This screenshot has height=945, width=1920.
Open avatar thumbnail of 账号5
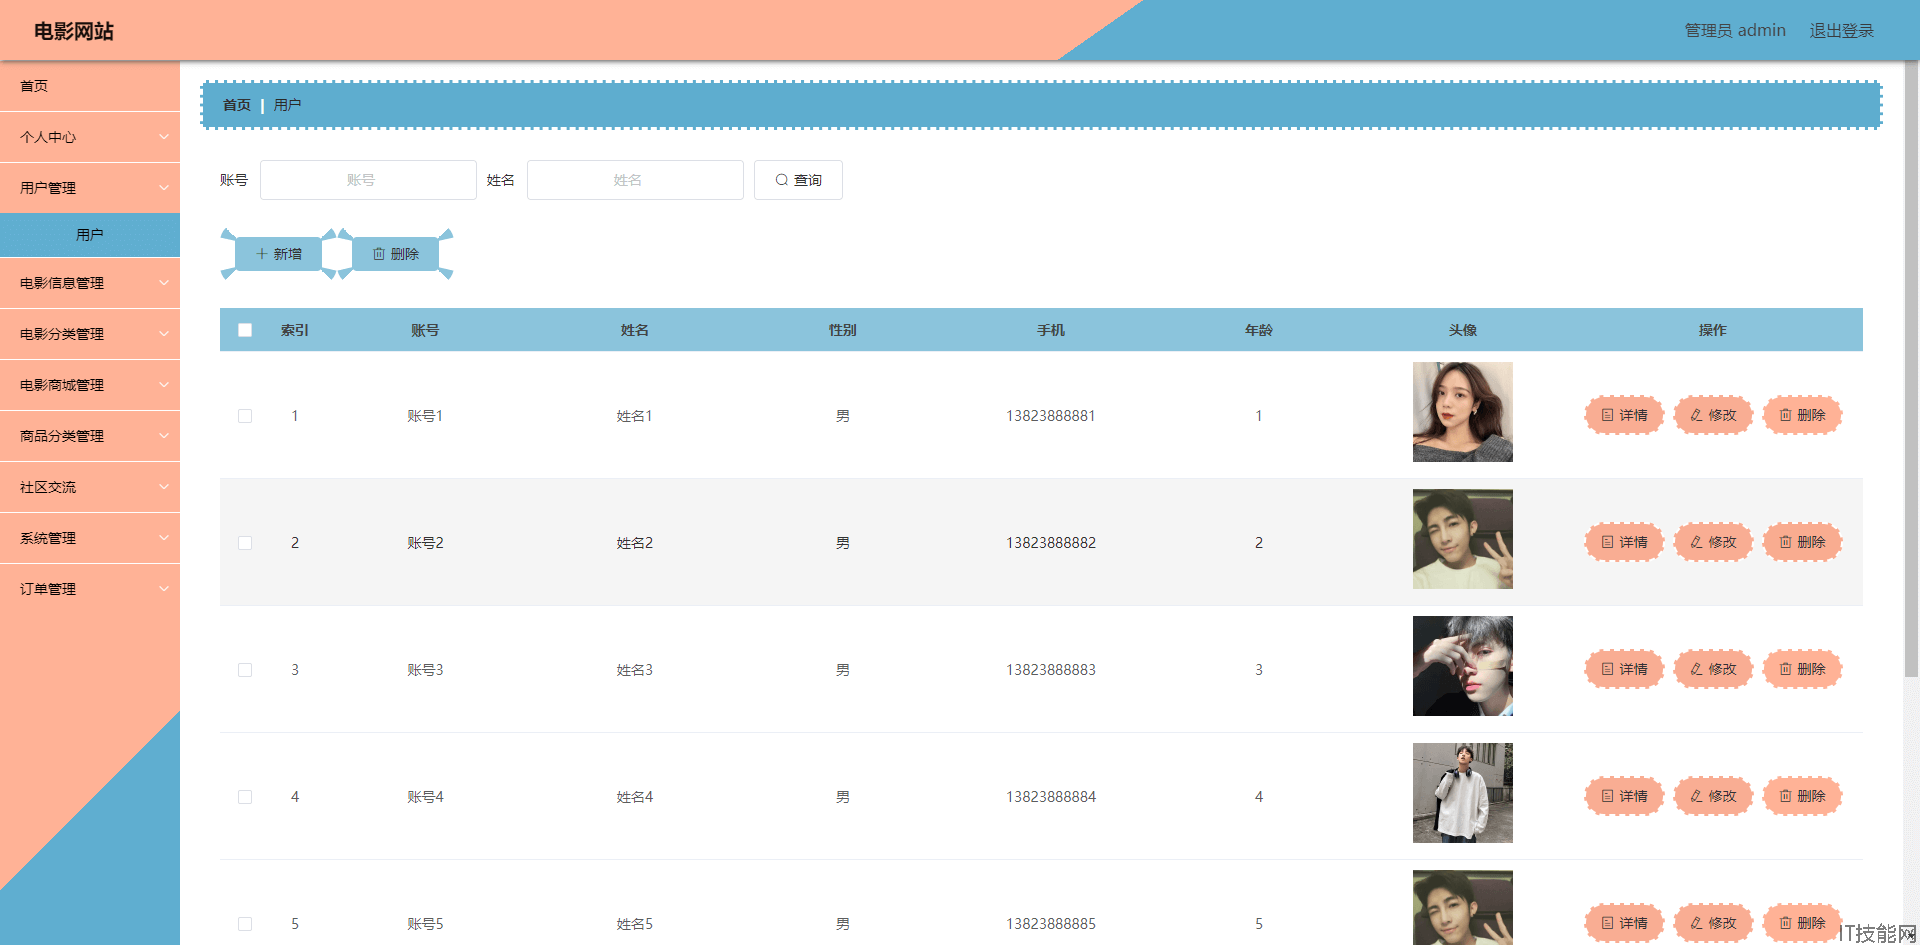pos(1462,907)
